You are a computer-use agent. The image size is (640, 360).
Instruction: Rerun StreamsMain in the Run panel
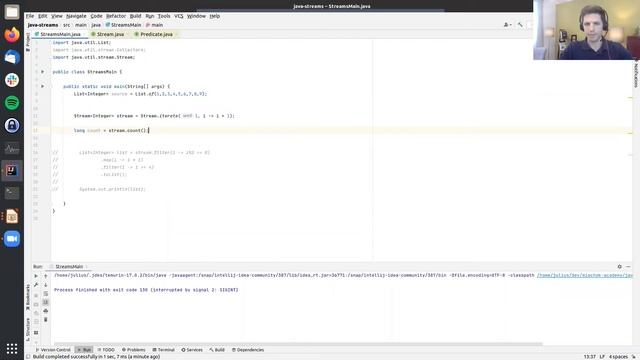tap(36, 276)
